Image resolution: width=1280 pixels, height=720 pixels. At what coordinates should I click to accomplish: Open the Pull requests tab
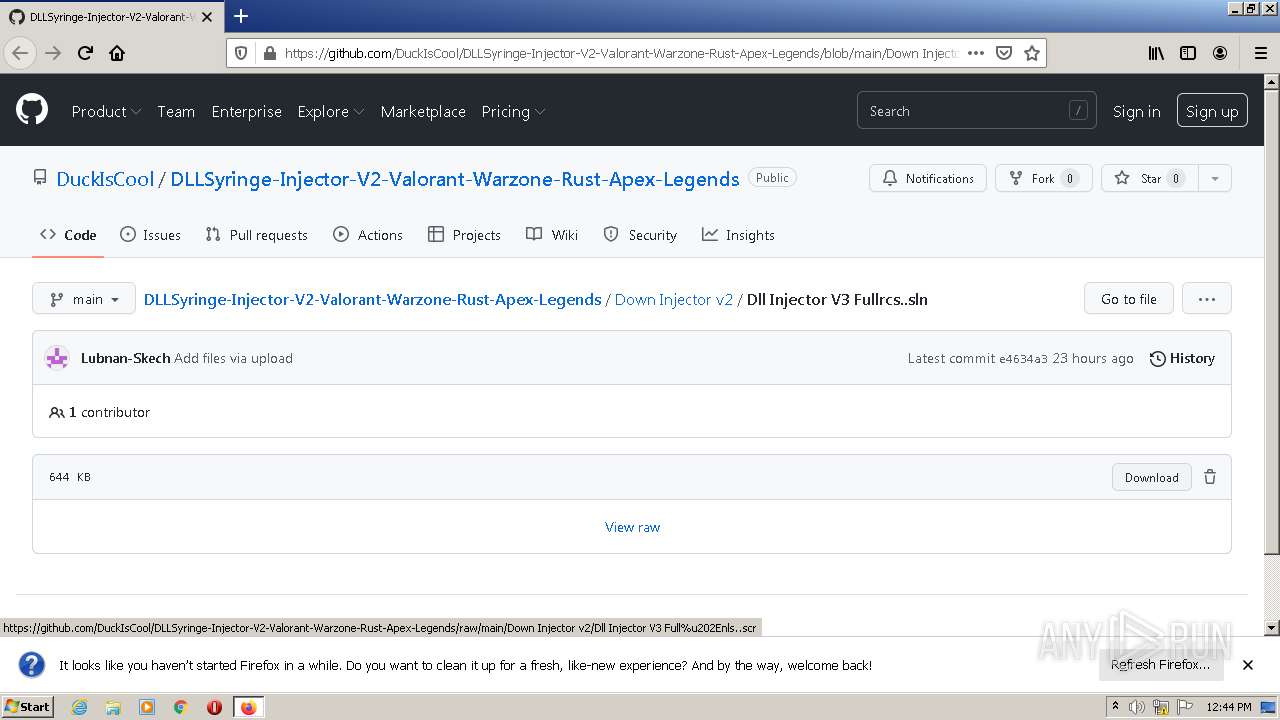(256, 235)
